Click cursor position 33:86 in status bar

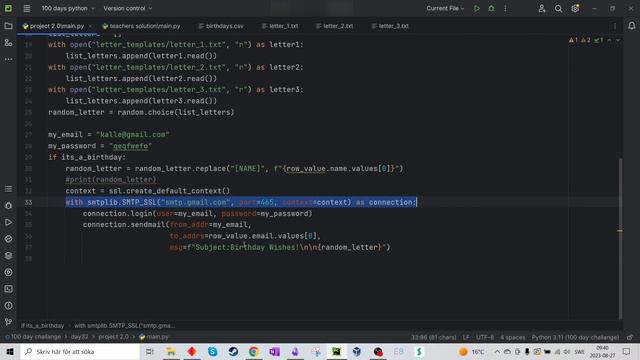(x=433, y=337)
